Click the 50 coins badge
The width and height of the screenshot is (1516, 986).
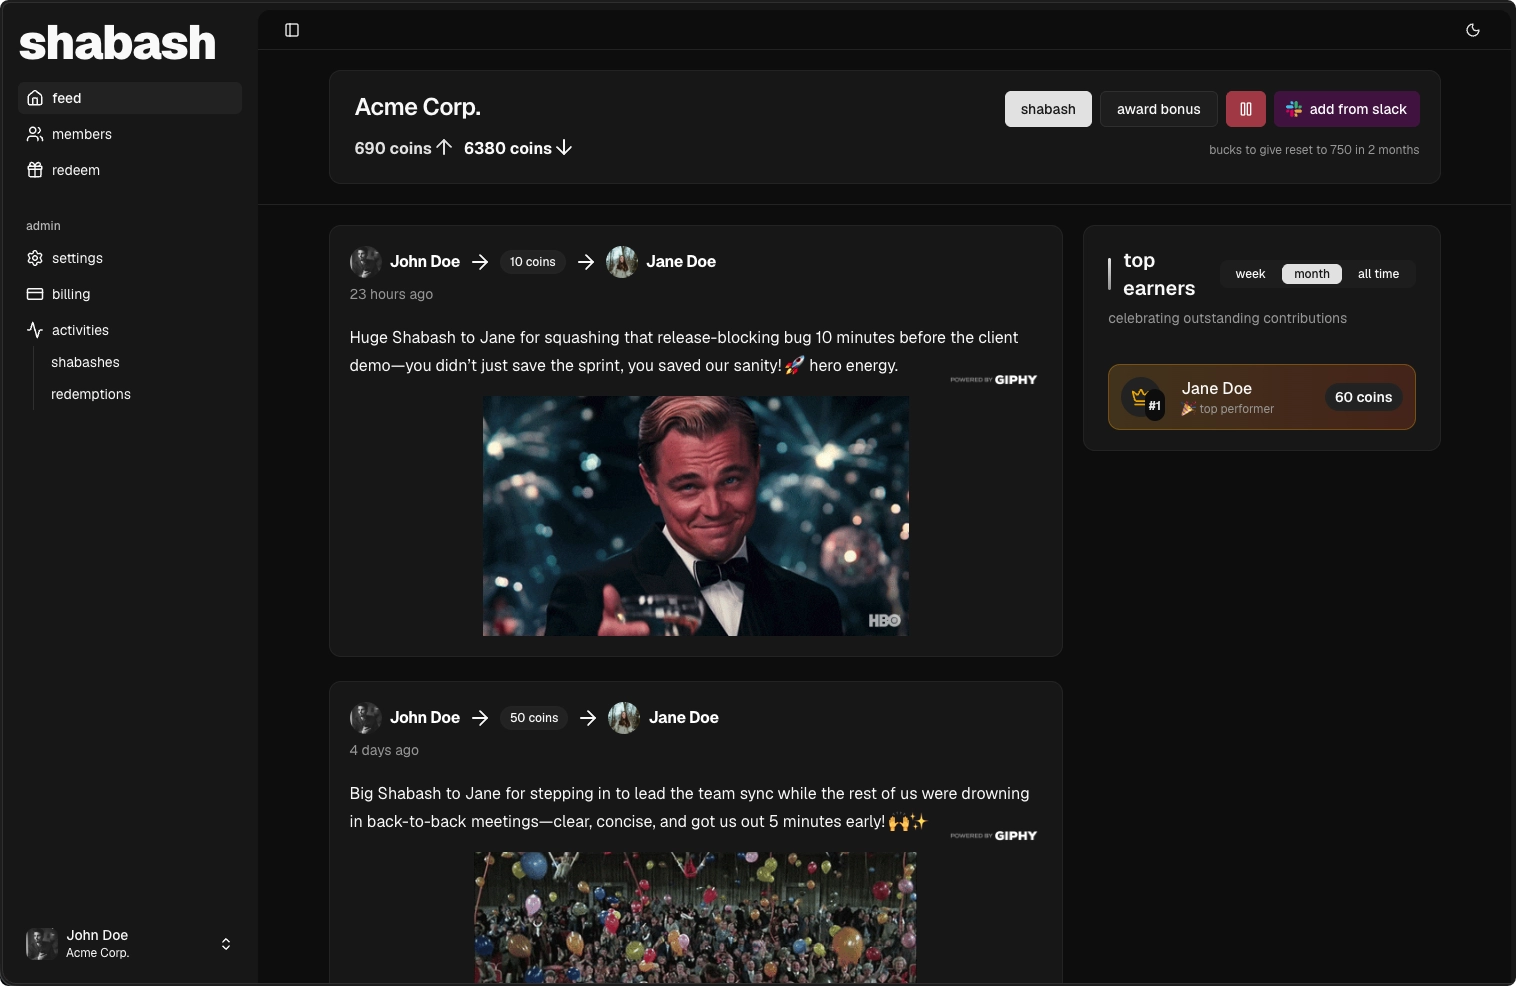[534, 718]
